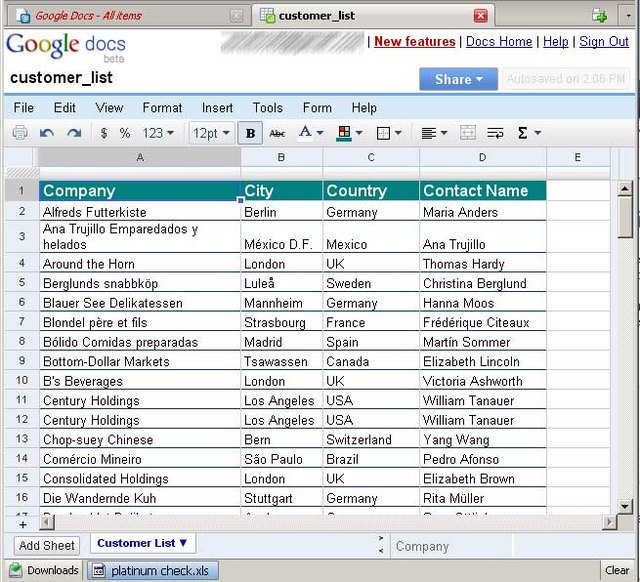The width and height of the screenshot is (640, 582).
Task: Click the Redo arrow icon
Action: click(x=74, y=133)
